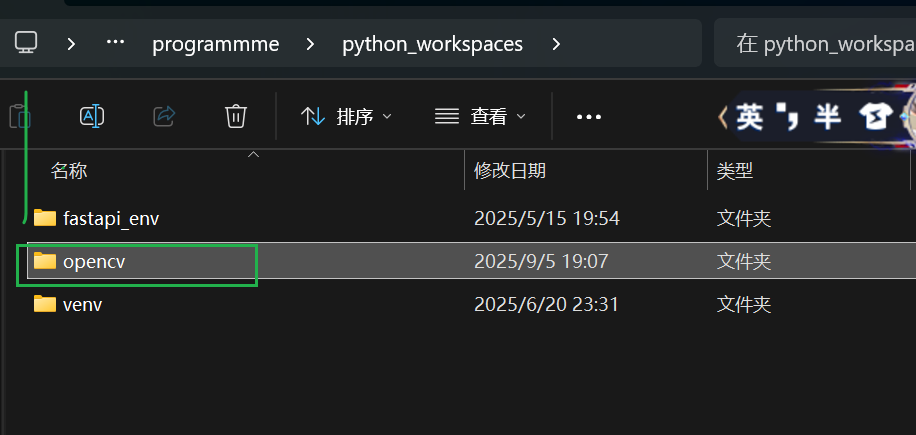The width and height of the screenshot is (916, 435).
Task: Expand chevron after python_workspaces breadcrumb
Action: click(x=556, y=44)
